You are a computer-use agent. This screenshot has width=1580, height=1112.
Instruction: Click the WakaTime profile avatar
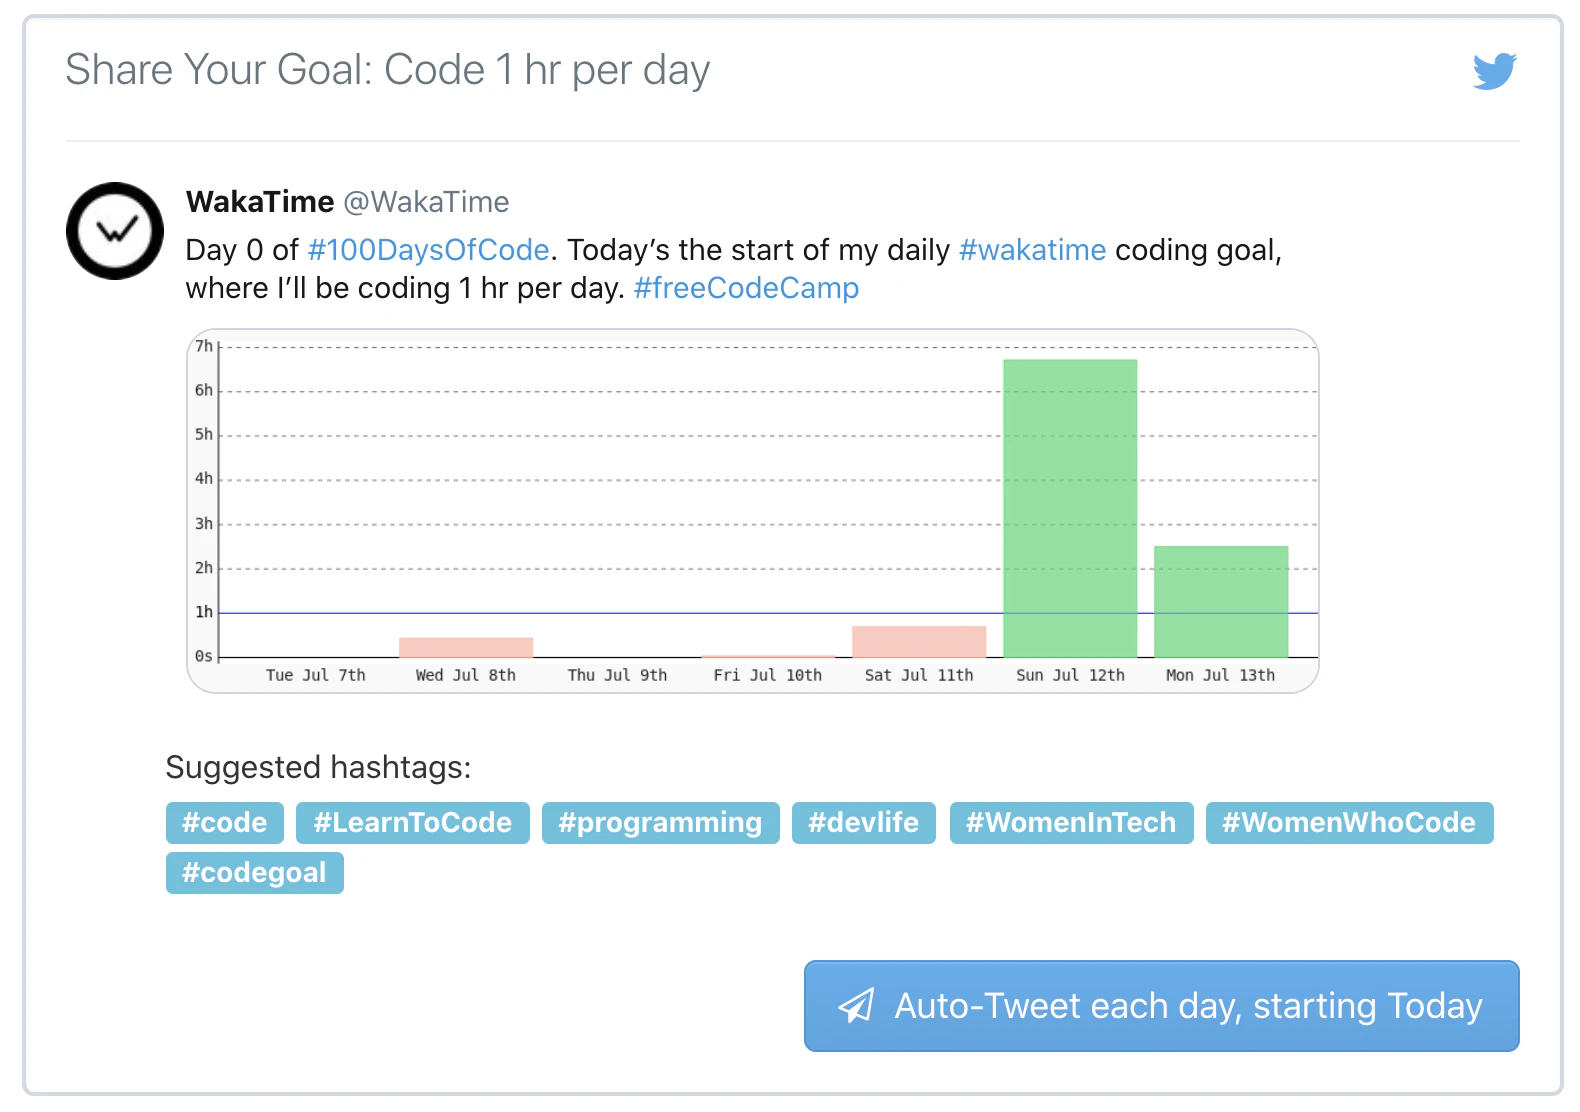click(x=115, y=231)
